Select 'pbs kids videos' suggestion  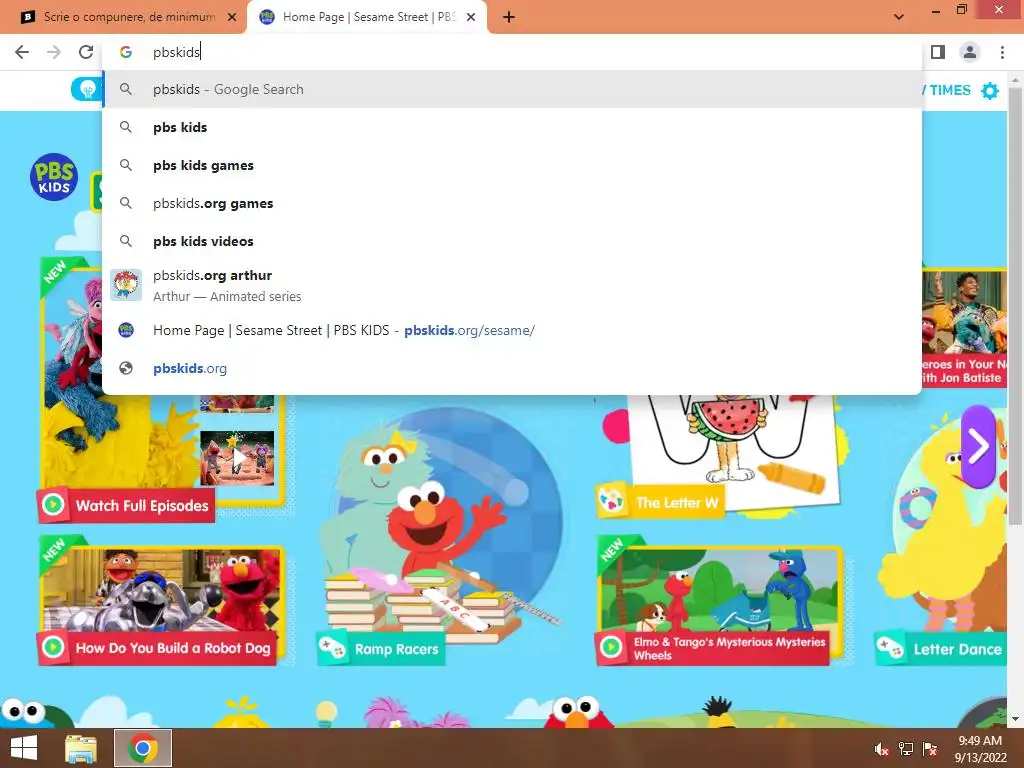click(x=512, y=241)
